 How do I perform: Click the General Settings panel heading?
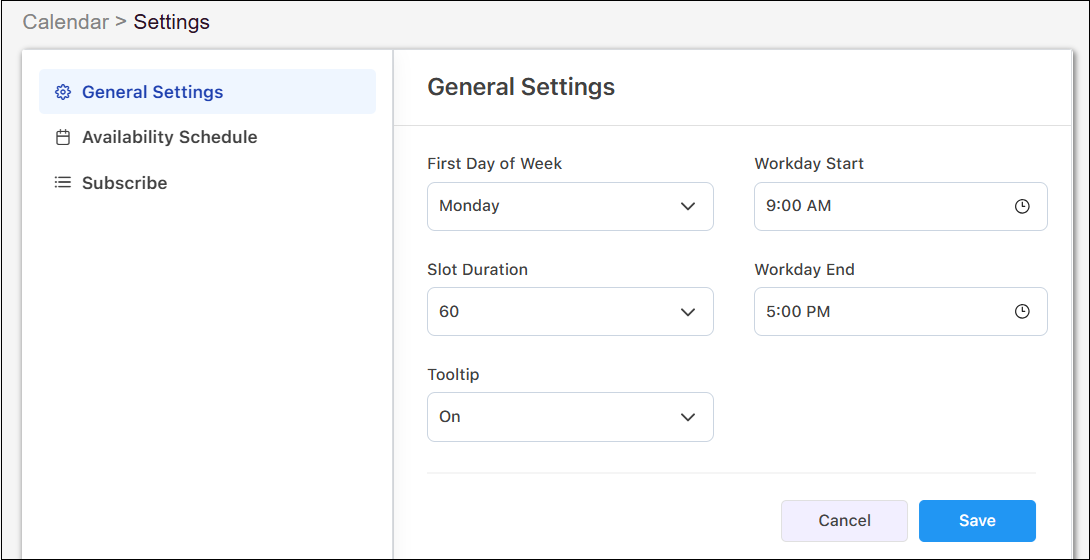pos(521,87)
